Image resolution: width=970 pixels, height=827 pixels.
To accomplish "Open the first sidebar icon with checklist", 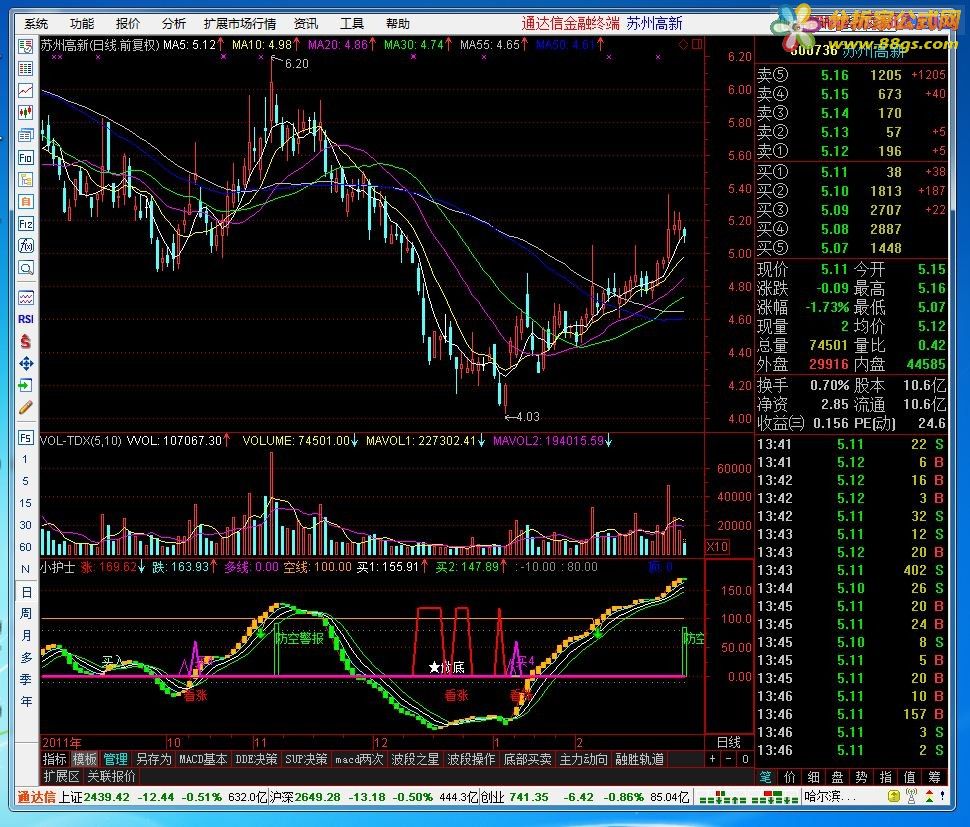I will (25, 46).
